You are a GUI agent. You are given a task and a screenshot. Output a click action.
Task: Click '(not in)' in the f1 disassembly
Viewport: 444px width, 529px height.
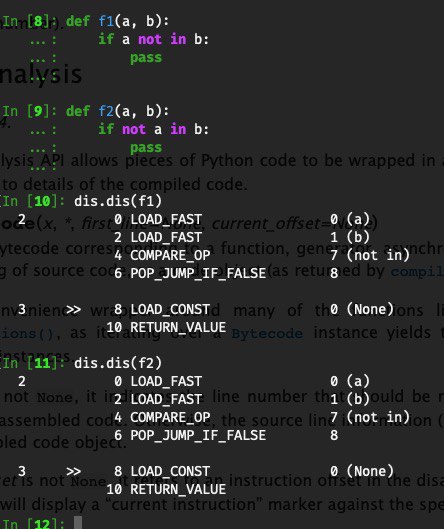point(378,255)
